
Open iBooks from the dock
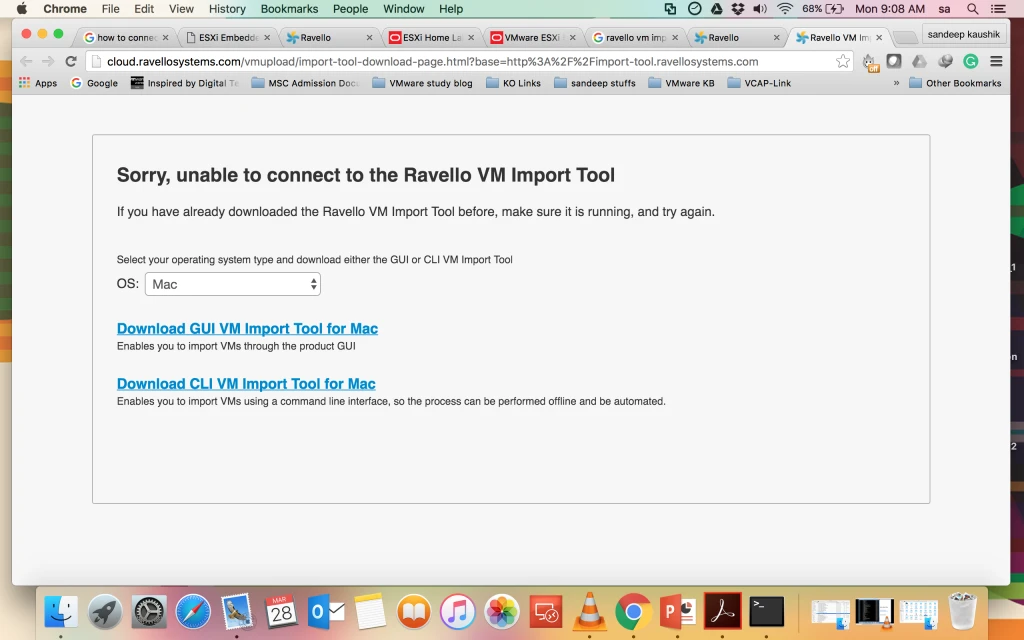[x=413, y=612]
